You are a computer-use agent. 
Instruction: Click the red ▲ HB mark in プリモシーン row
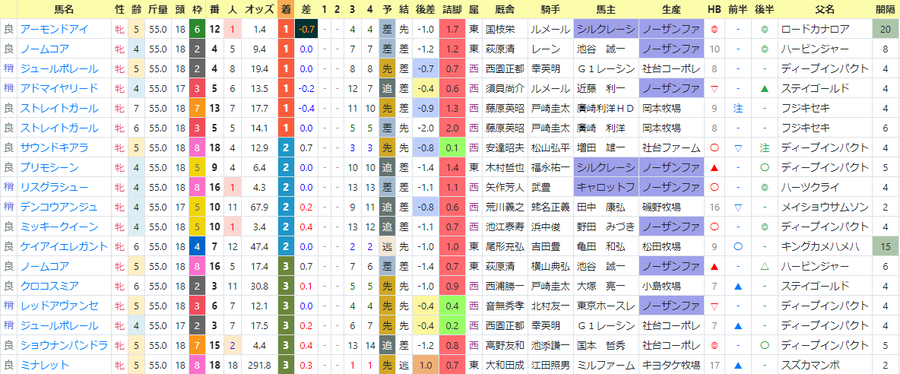(715, 168)
